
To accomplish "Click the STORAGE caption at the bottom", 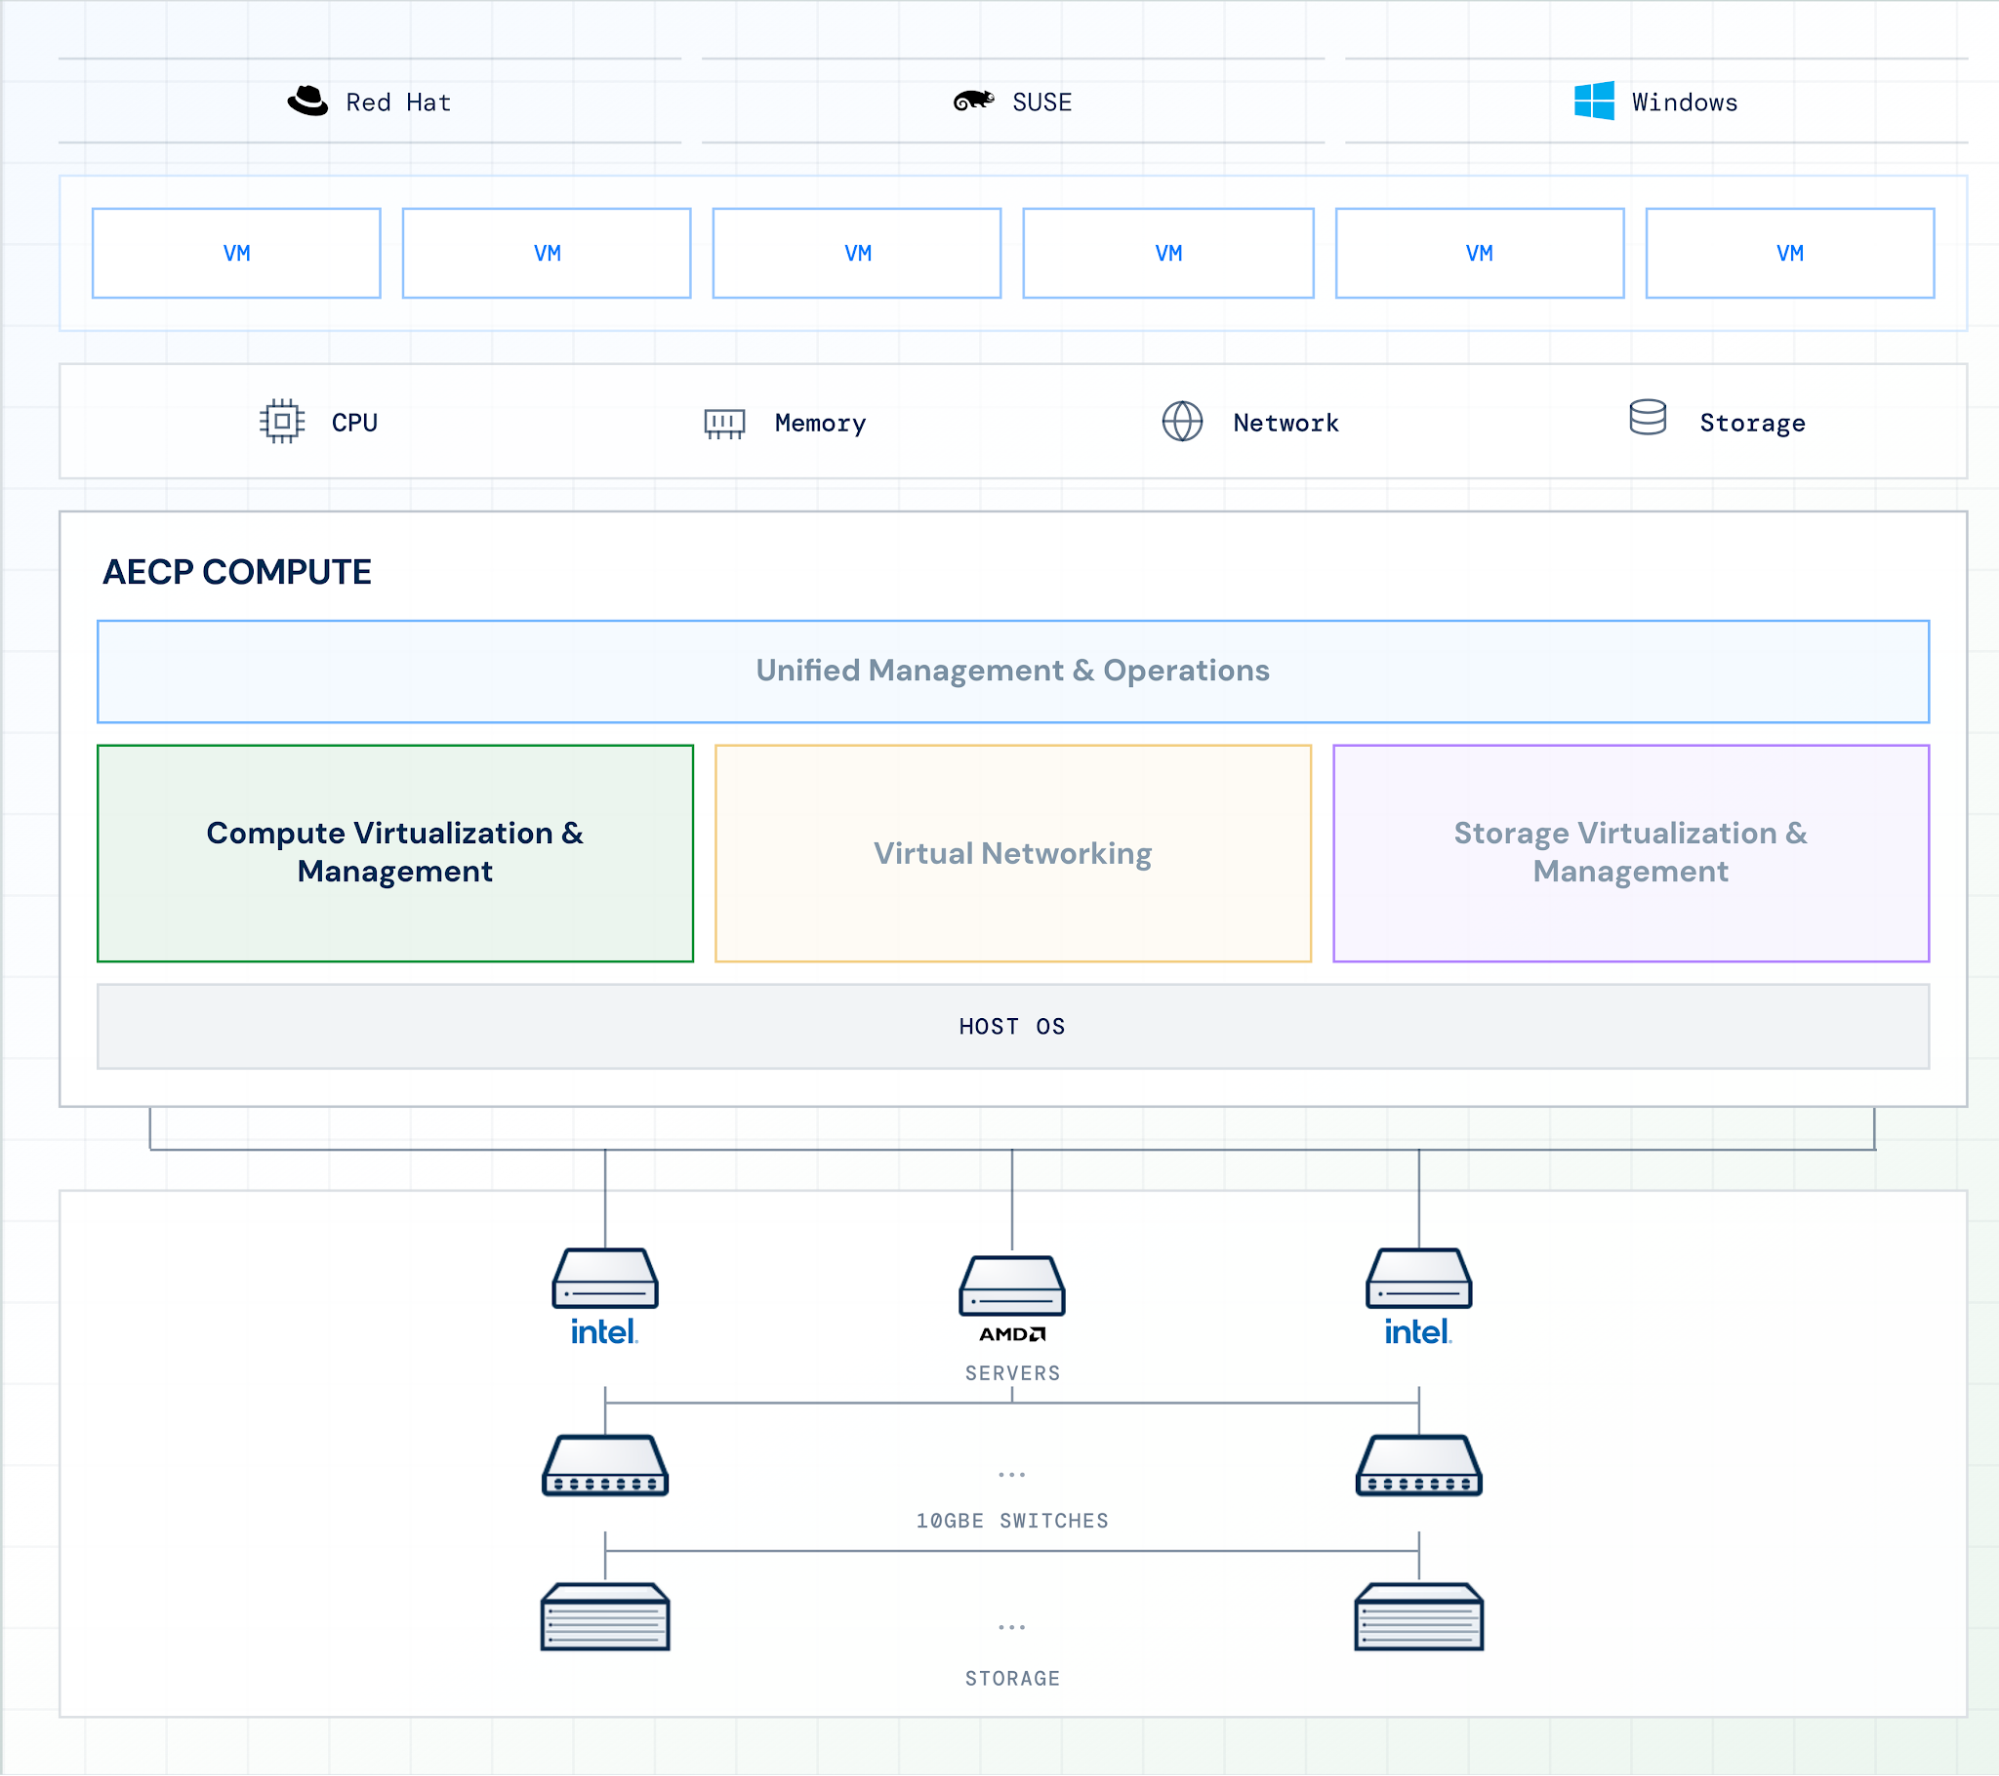I will click(x=1013, y=1678).
